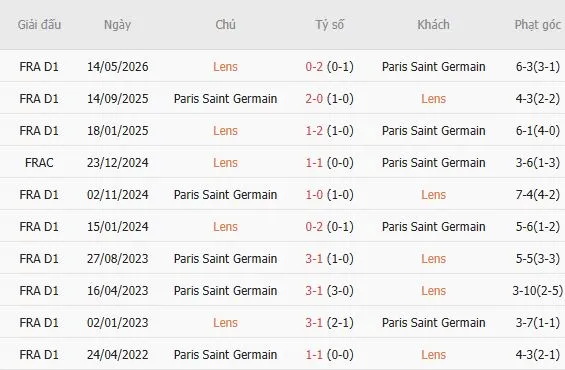The image size is (565, 370).
Task: Open the 3-1 score on 27/08/2023
Action: click(314, 259)
